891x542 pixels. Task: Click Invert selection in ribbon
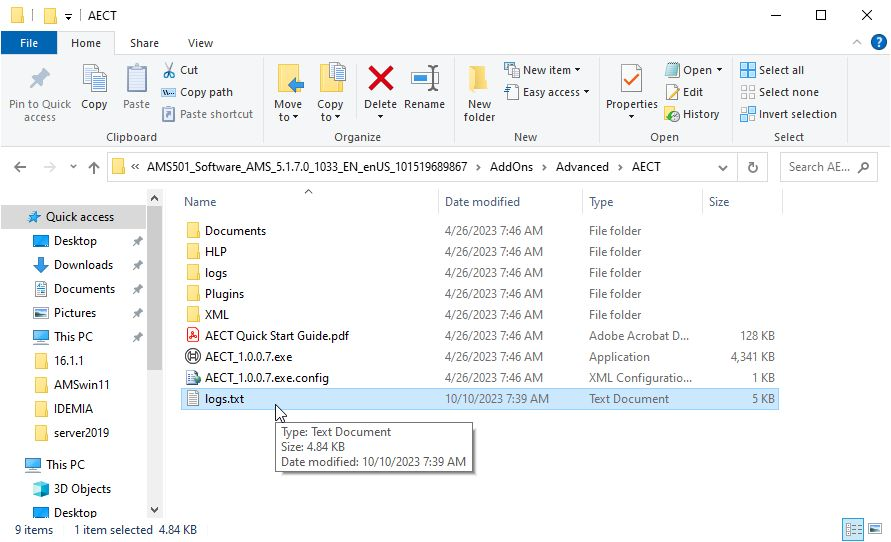click(788, 114)
